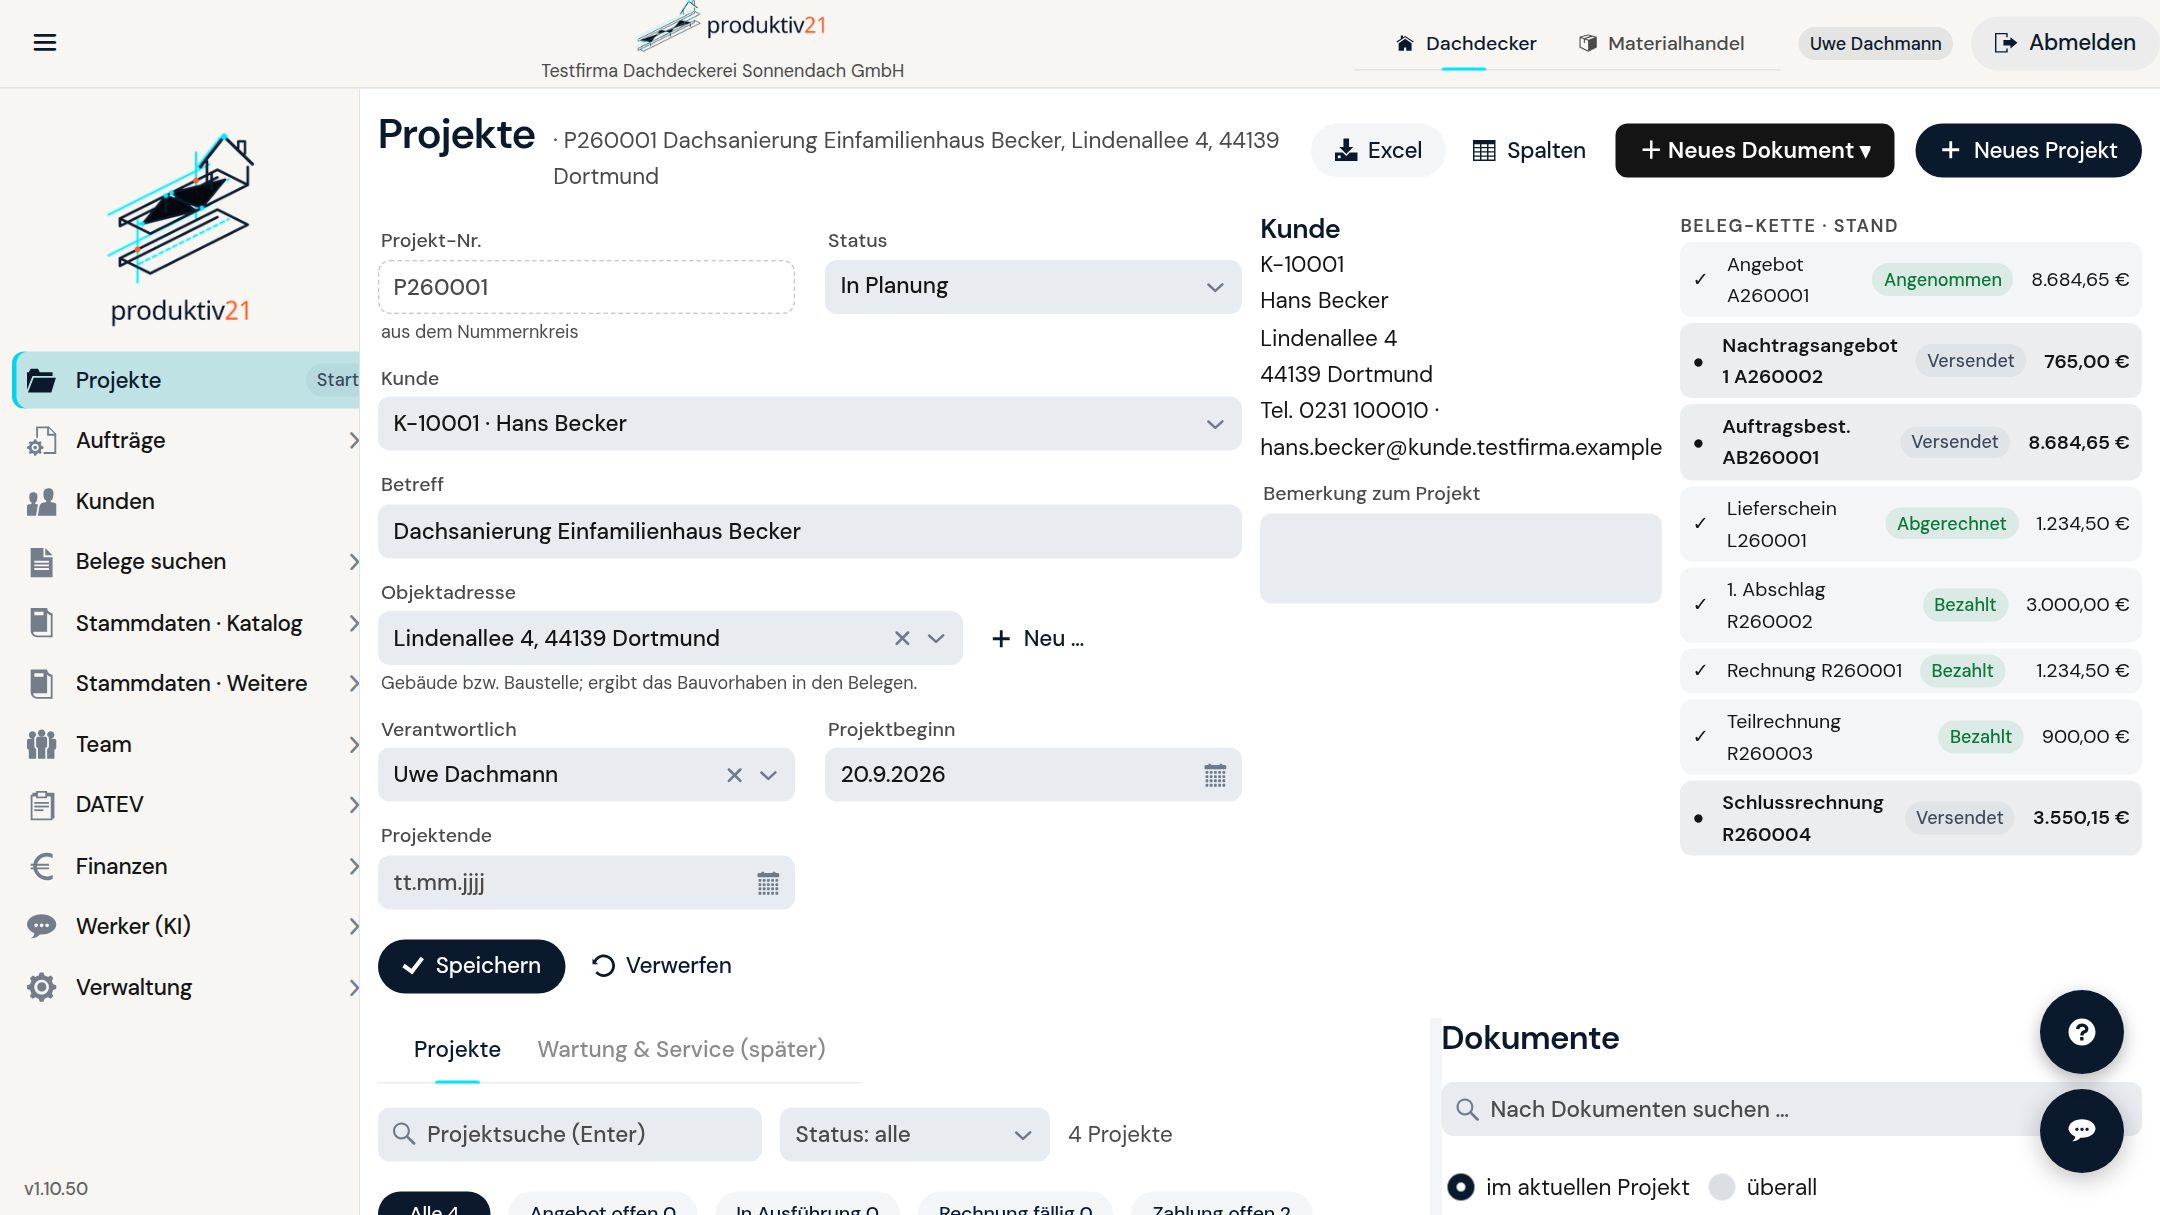Click the Stammdaten · Katalog book icon
Screen dimensions: 2160x1215
pos(41,623)
